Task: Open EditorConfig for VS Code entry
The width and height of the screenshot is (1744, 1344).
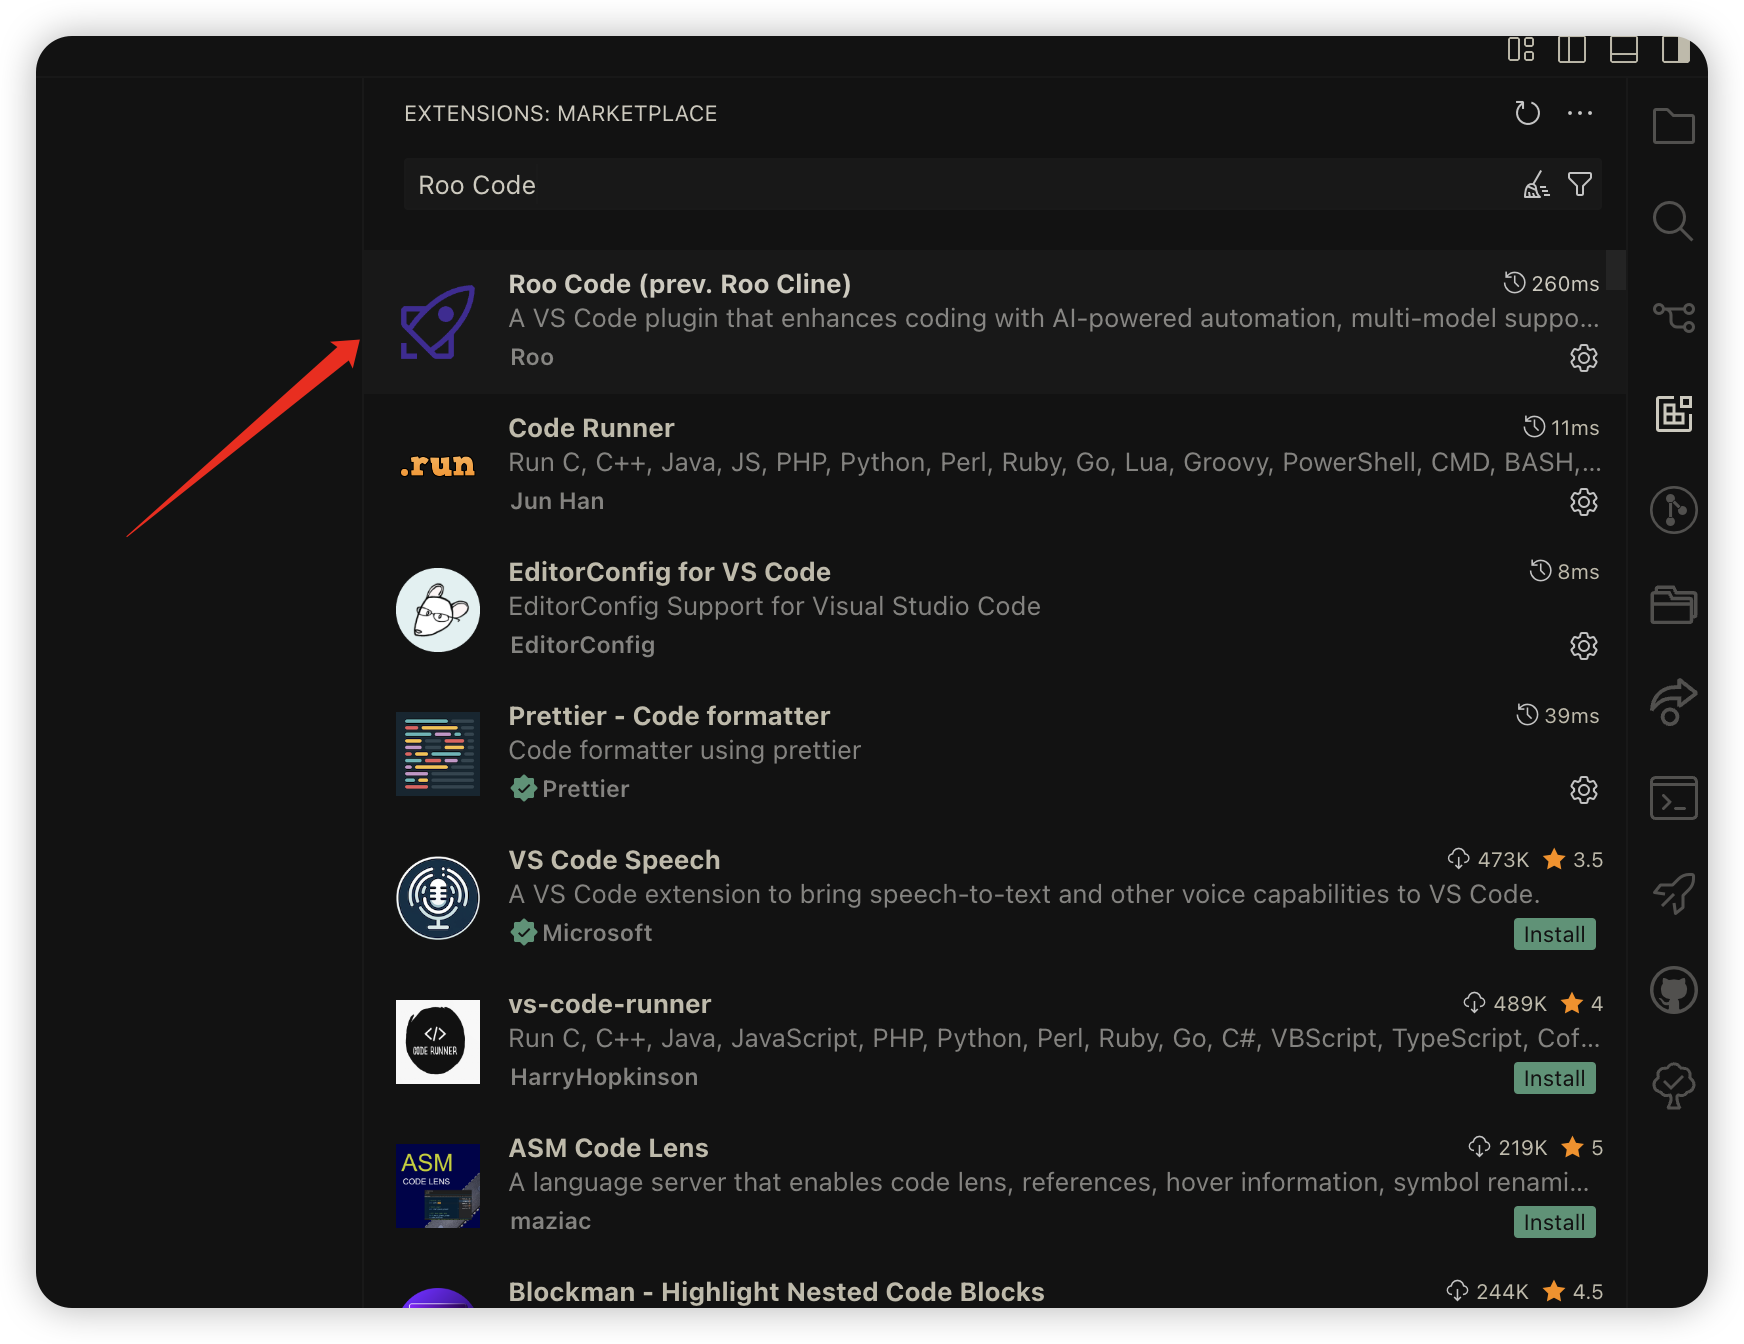Action: (x=669, y=572)
